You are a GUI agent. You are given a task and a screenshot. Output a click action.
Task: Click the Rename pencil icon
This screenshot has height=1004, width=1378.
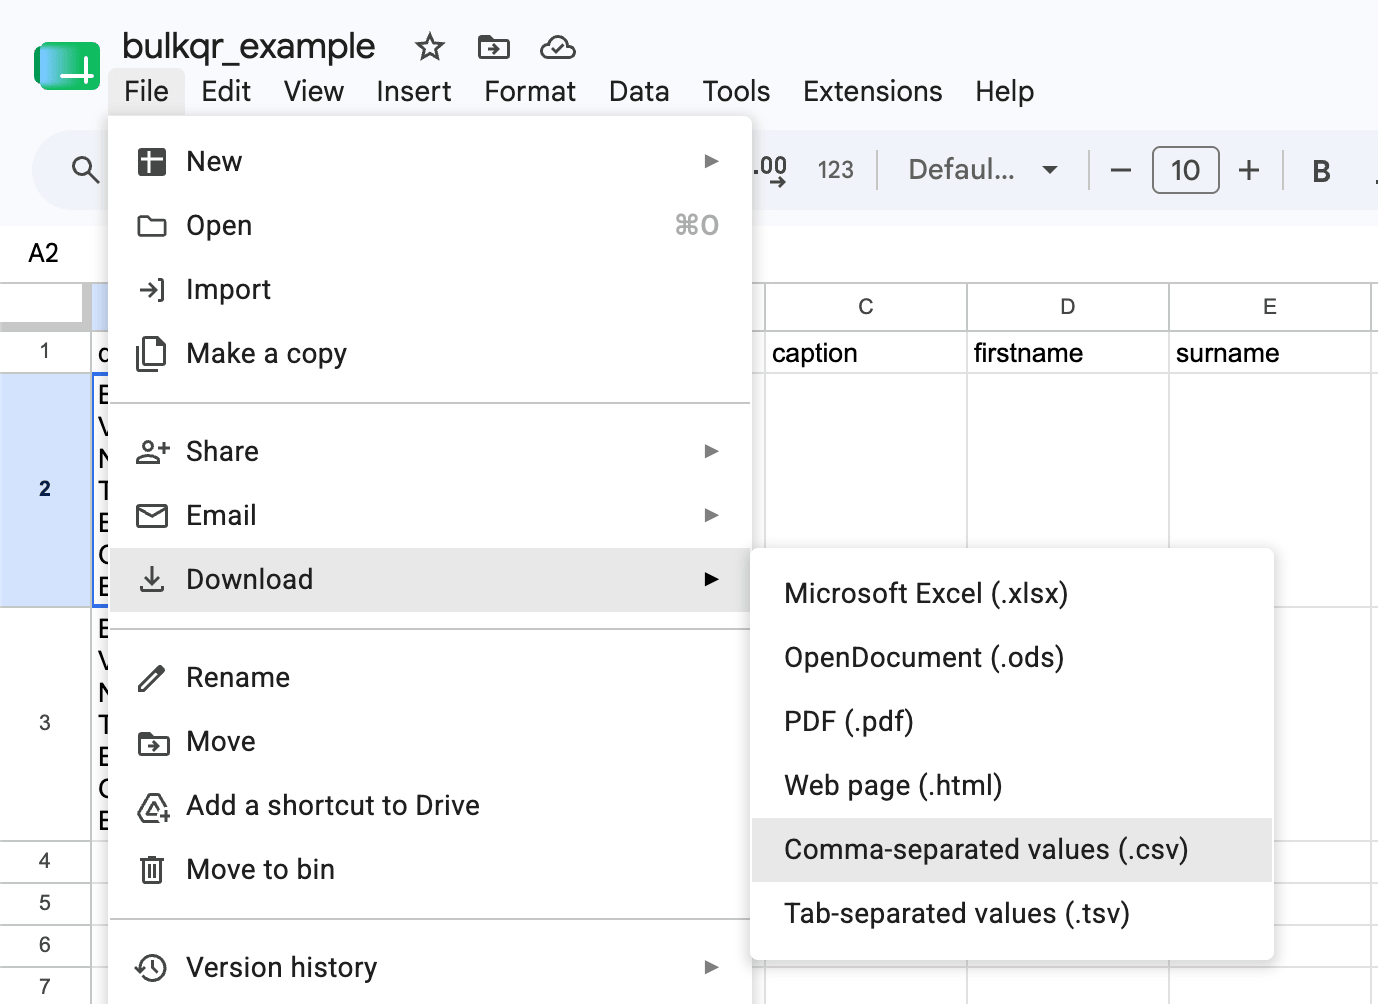[x=152, y=678]
